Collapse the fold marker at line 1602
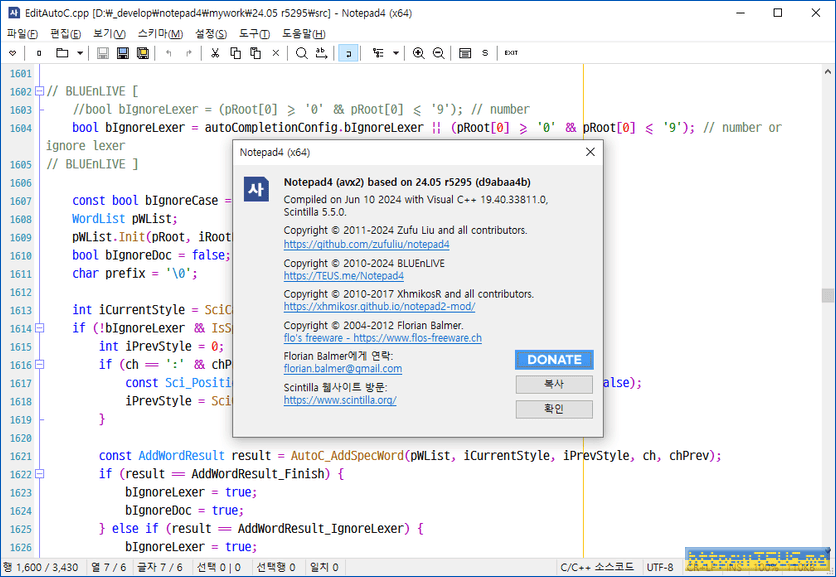Viewport: 836px width, 577px height. (39, 91)
